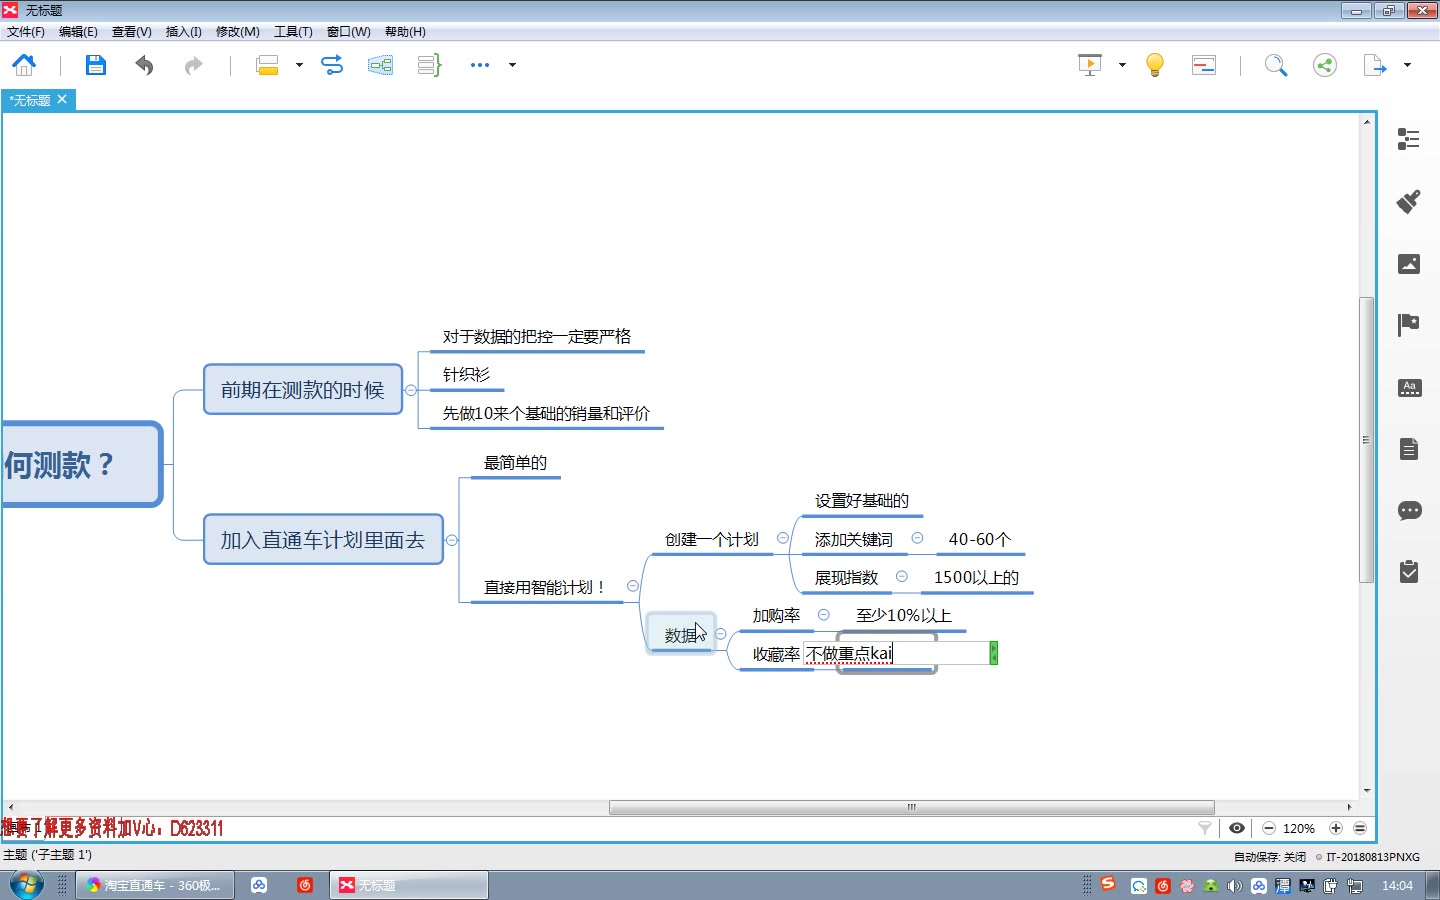Open the more options ellipsis
Image resolution: width=1440 pixels, height=900 pixels.
coord(480,65)
